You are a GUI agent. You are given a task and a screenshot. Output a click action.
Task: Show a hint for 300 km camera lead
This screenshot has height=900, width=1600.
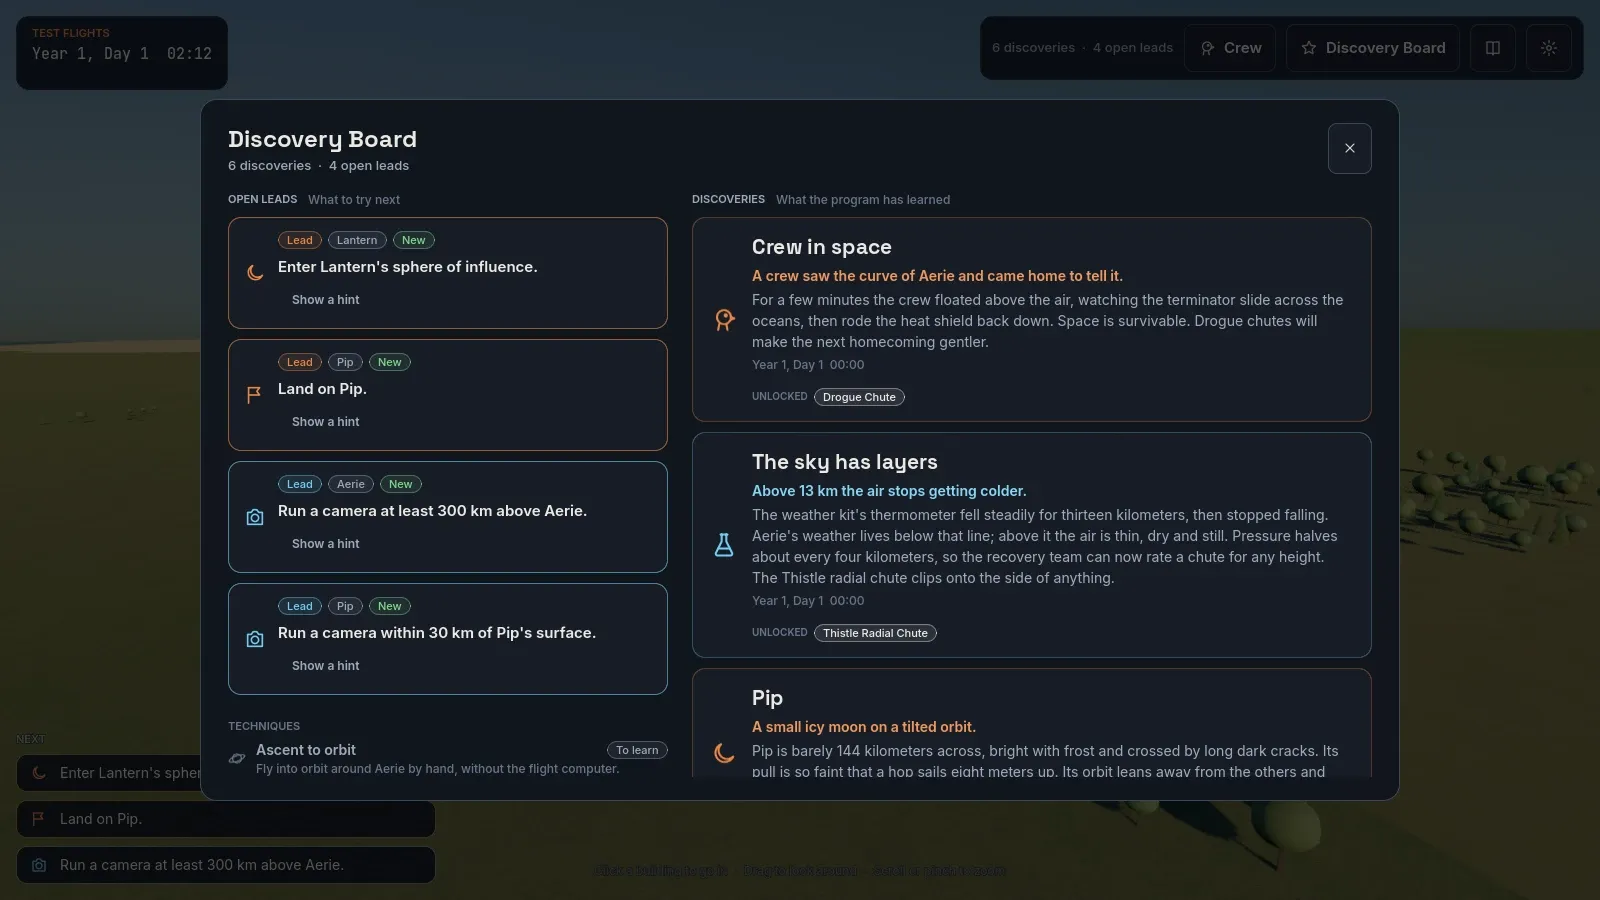click(x=325, y=544)
